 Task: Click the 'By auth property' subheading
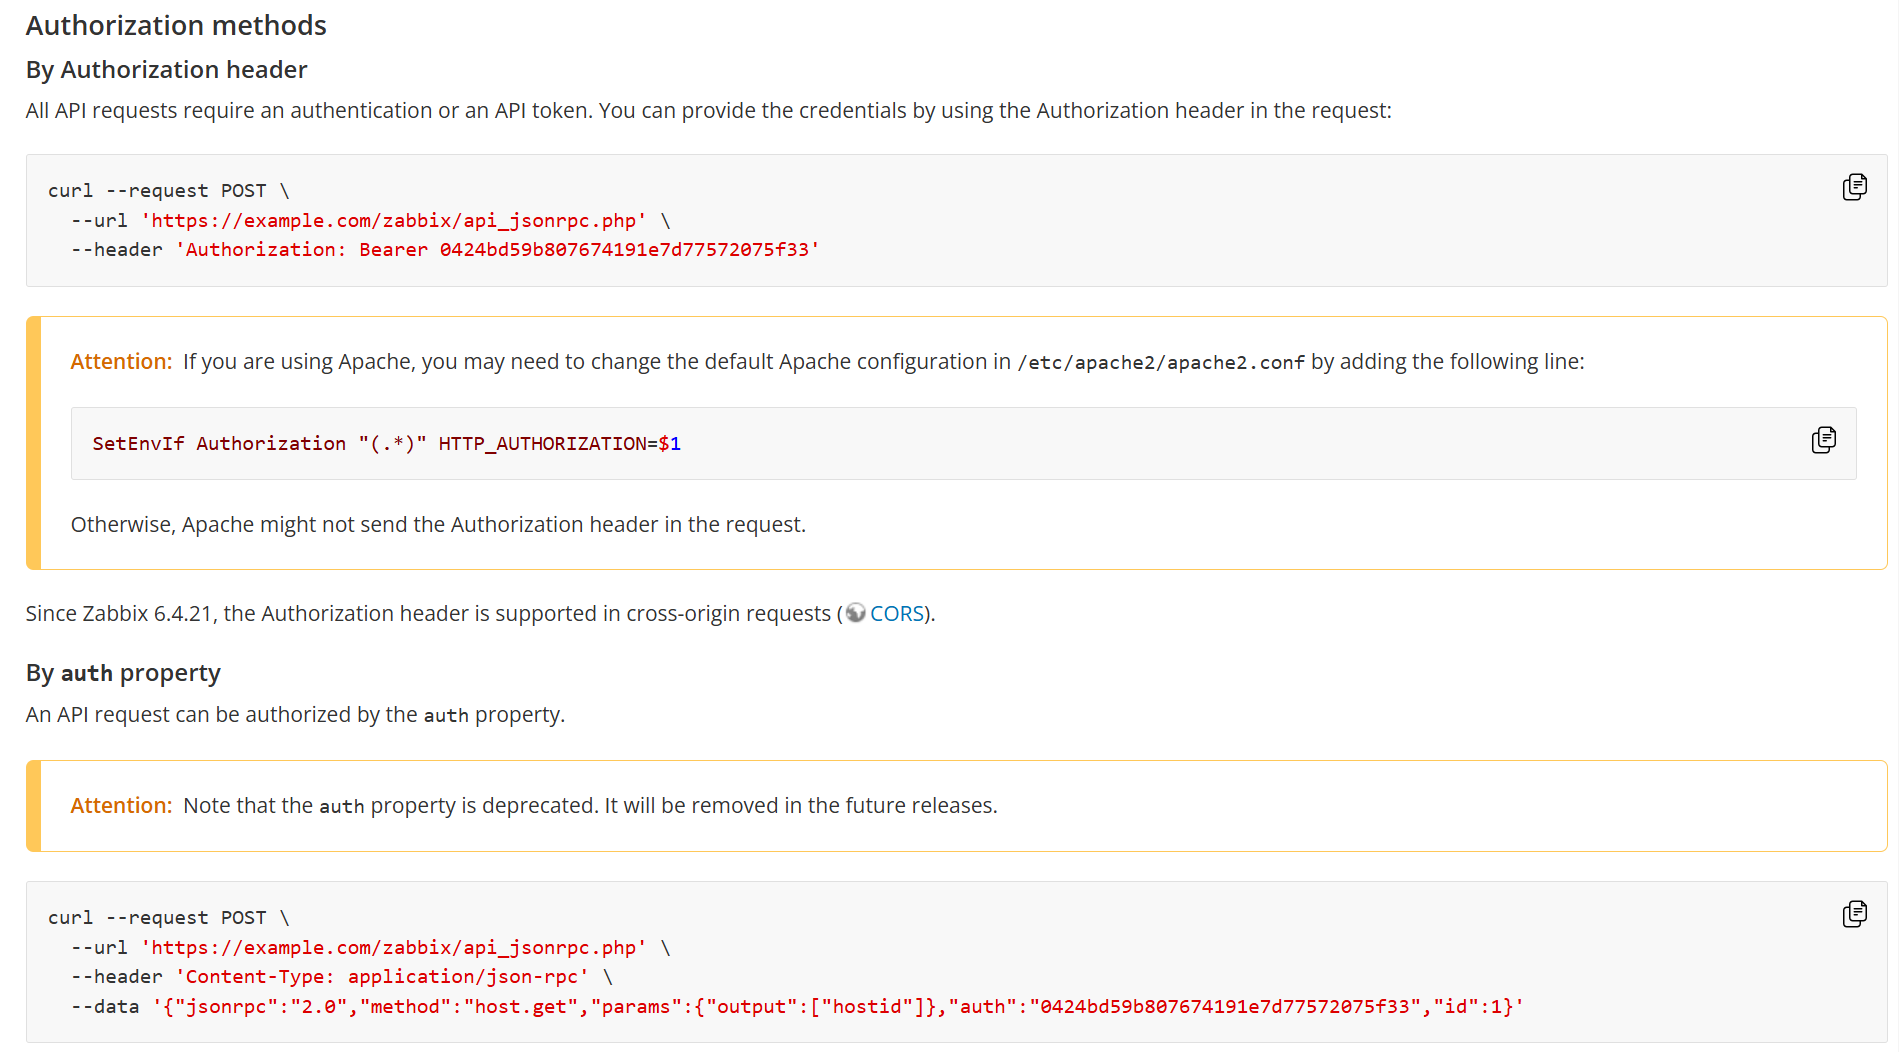click(x=123, y=673)
